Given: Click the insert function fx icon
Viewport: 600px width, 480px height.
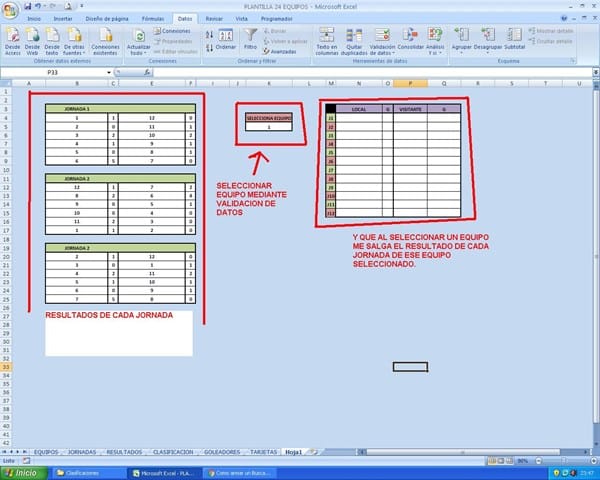Looking at the screenshot, I should [x=147, y=72].
